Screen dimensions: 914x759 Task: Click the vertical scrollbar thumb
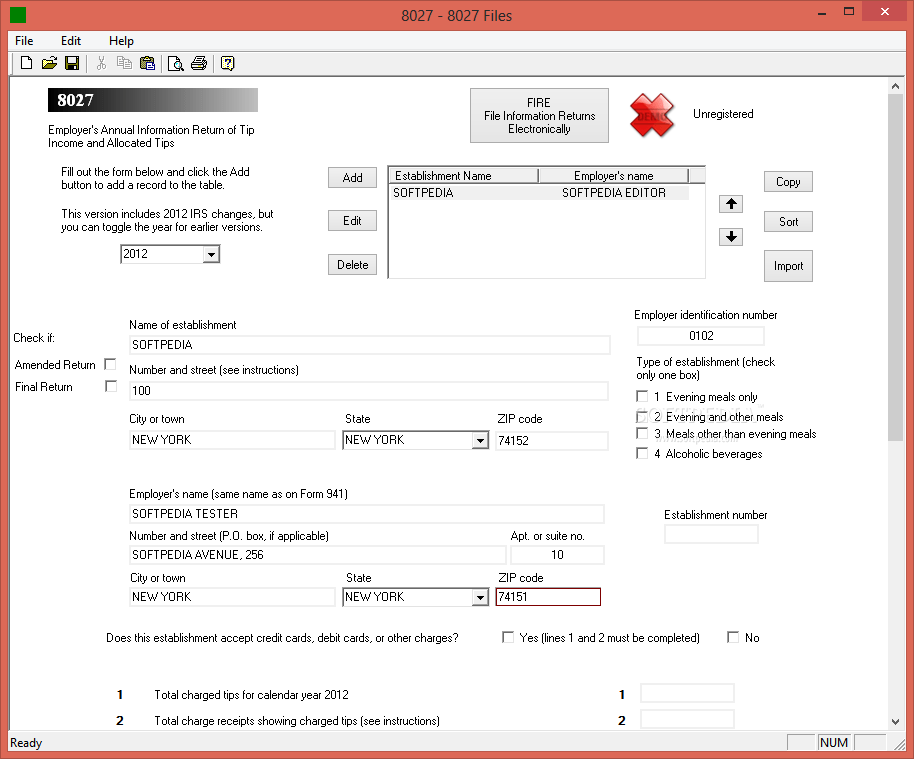[x=895, y=268]
